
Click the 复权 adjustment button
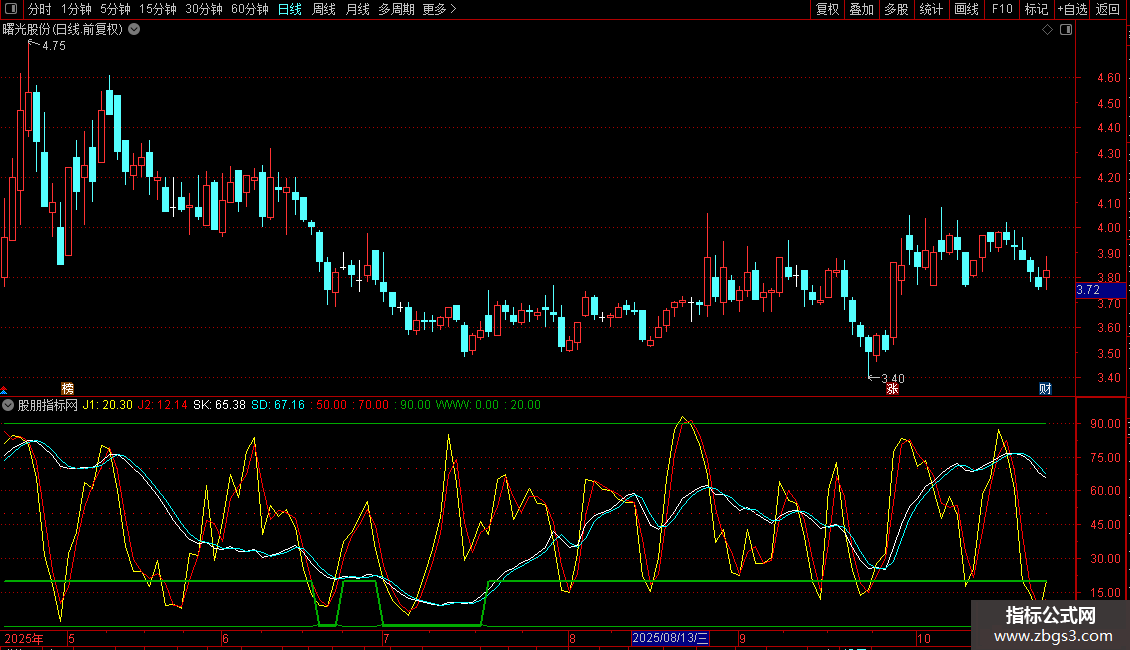click(828, 10)
